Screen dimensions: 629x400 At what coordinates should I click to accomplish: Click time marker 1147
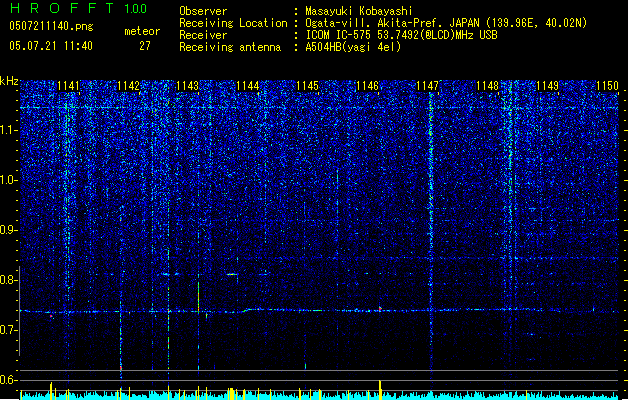pos(428,86)
